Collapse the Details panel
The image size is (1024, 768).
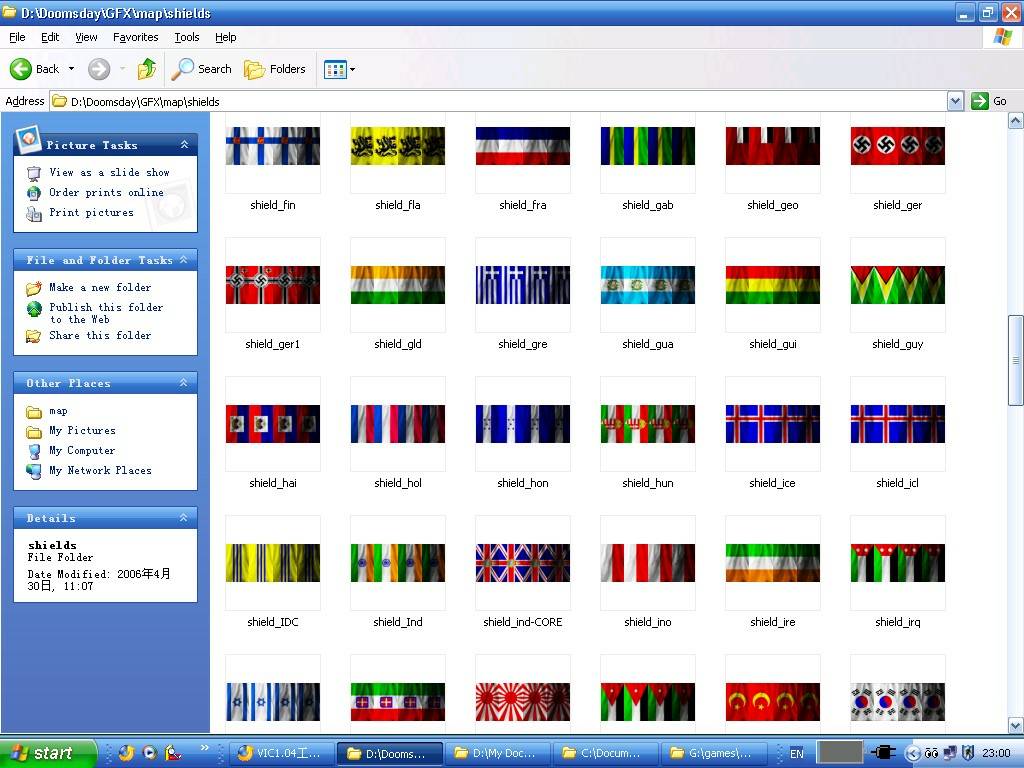coord(184,518)
